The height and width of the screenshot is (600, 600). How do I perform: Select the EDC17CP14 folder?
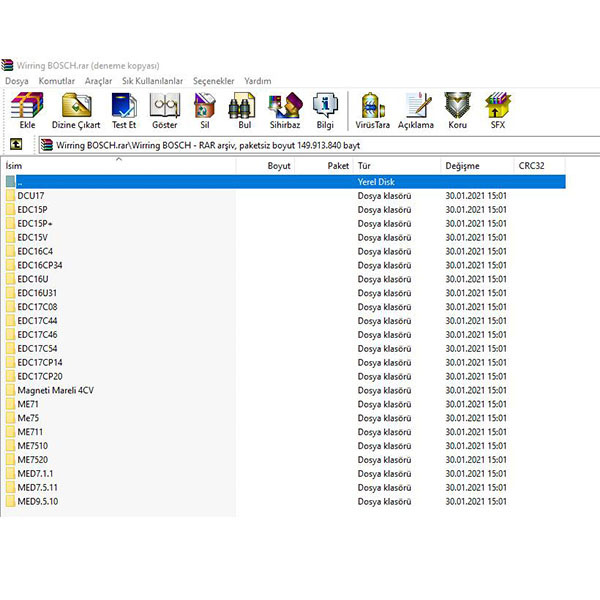(40, 362)
